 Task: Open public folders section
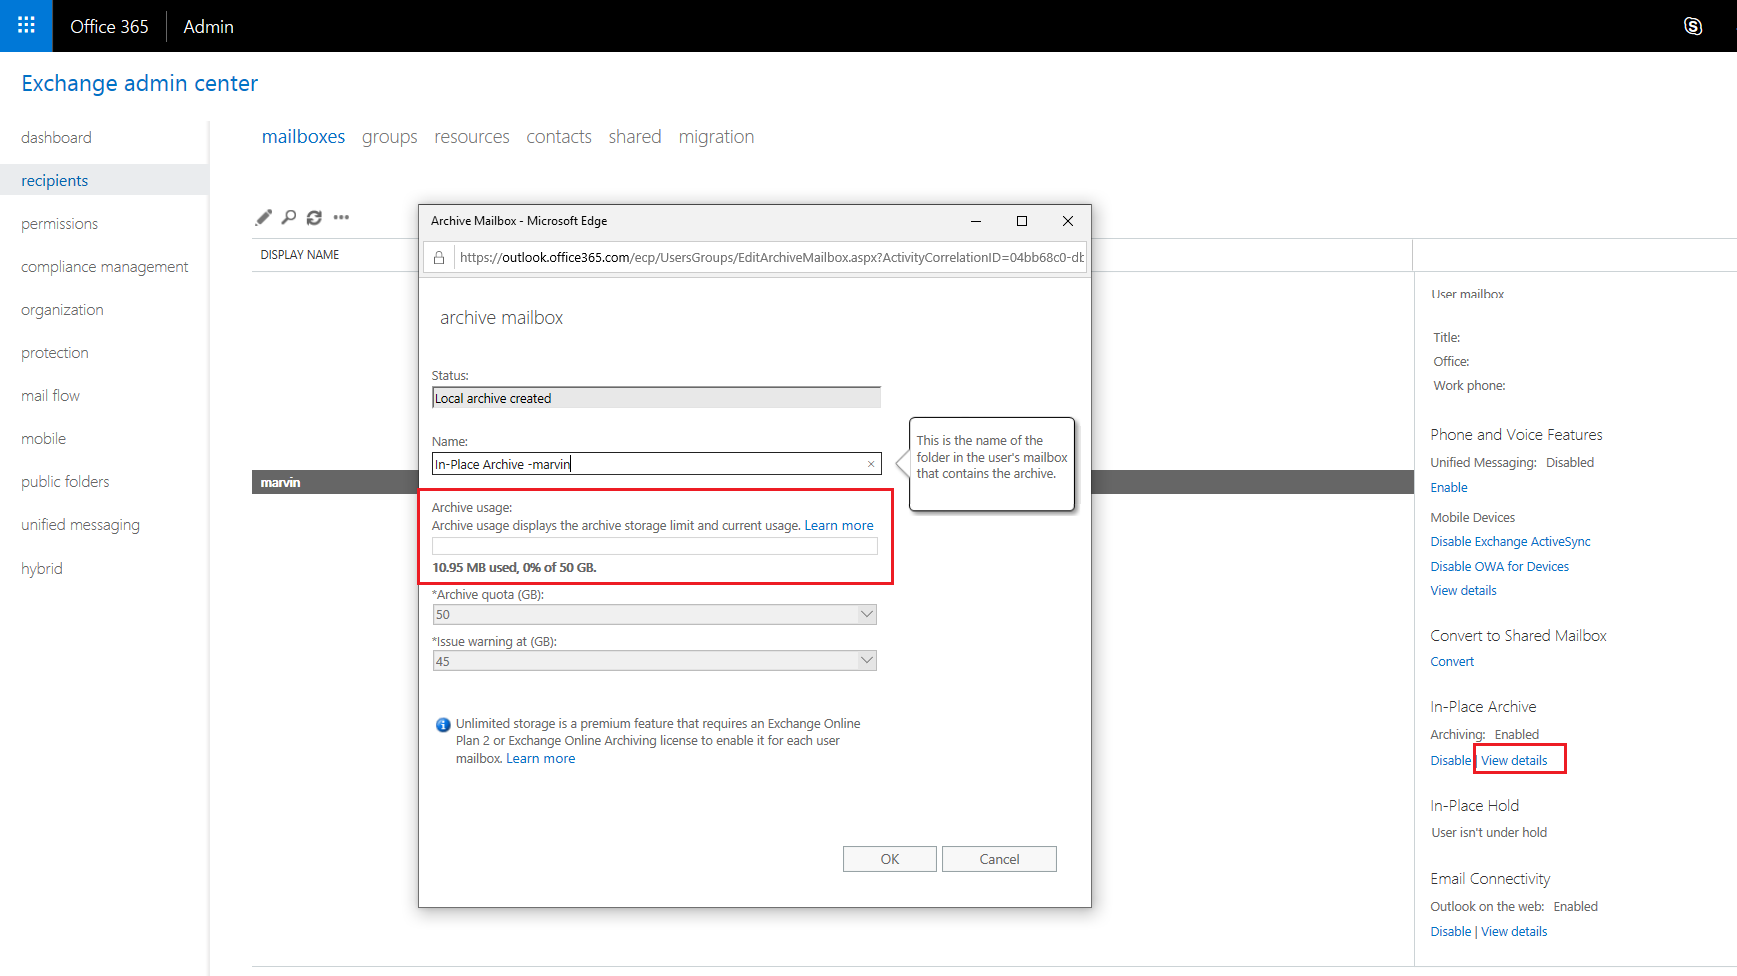[65, 482]
